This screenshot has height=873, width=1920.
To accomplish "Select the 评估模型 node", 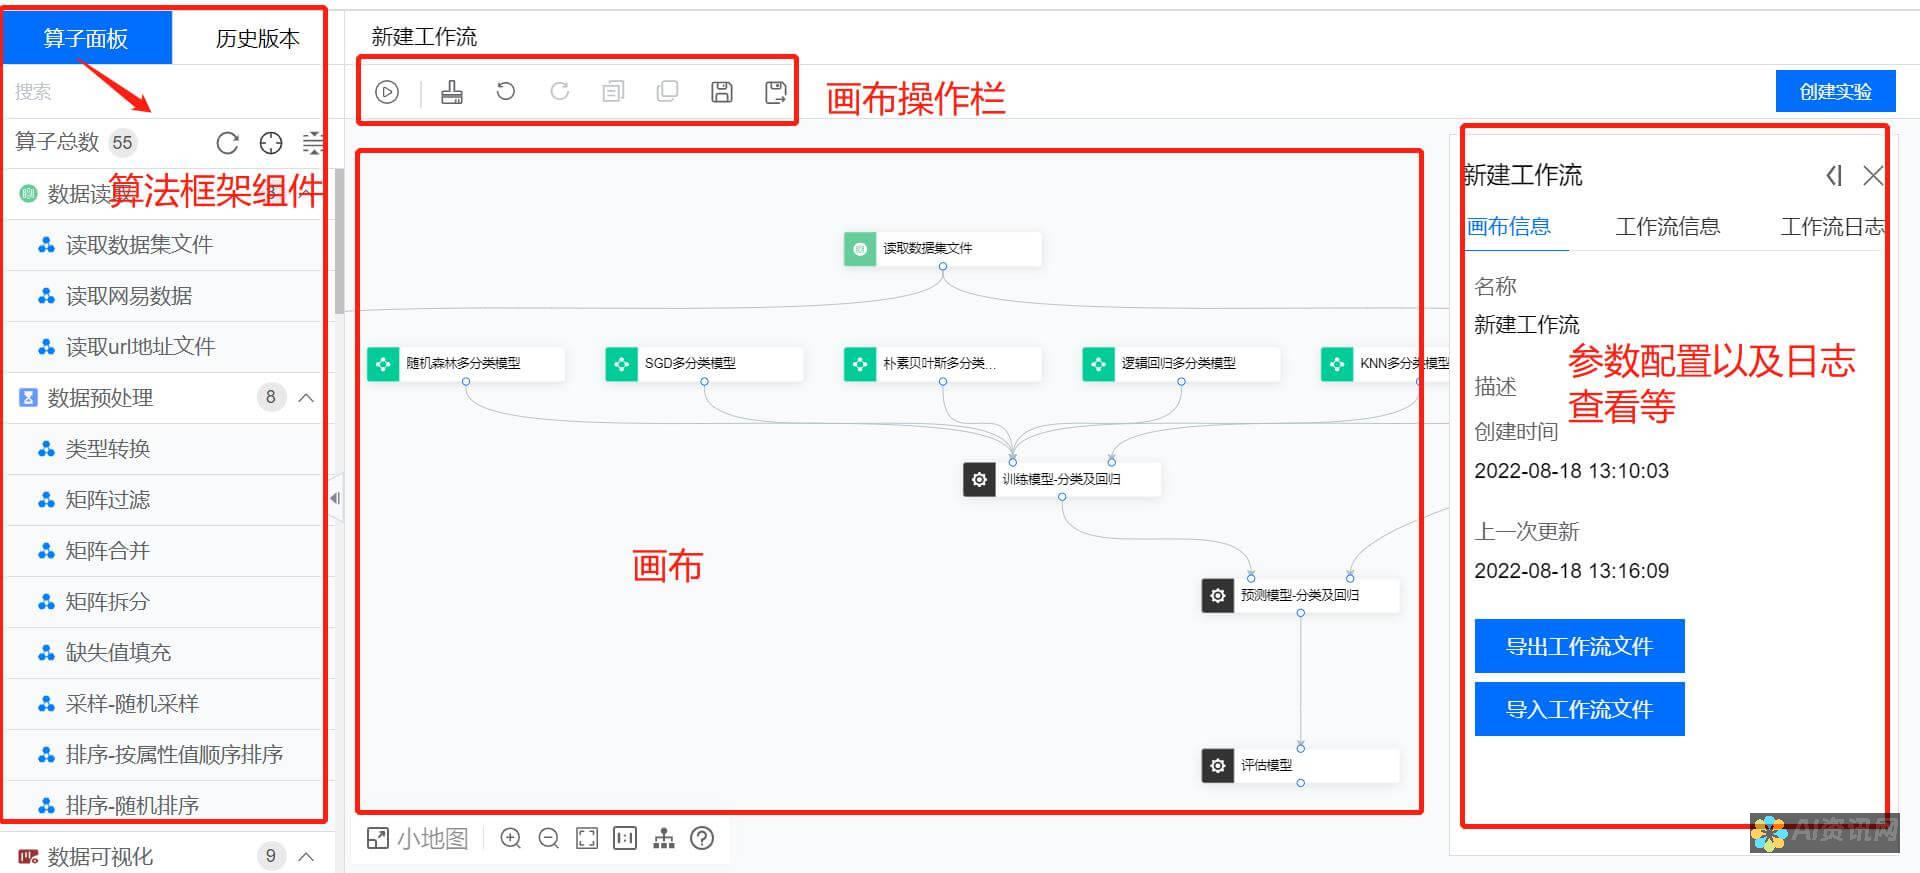I will point(1300,766).
